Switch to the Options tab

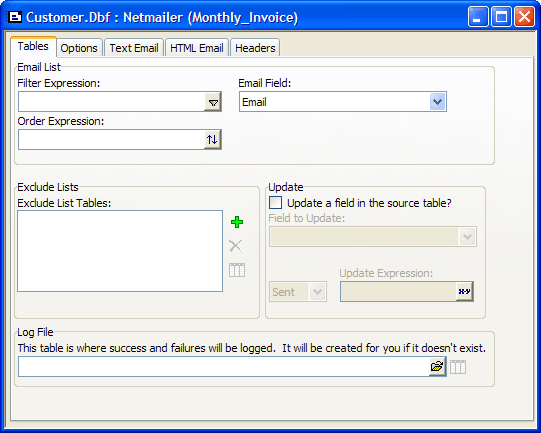(79, 48)
